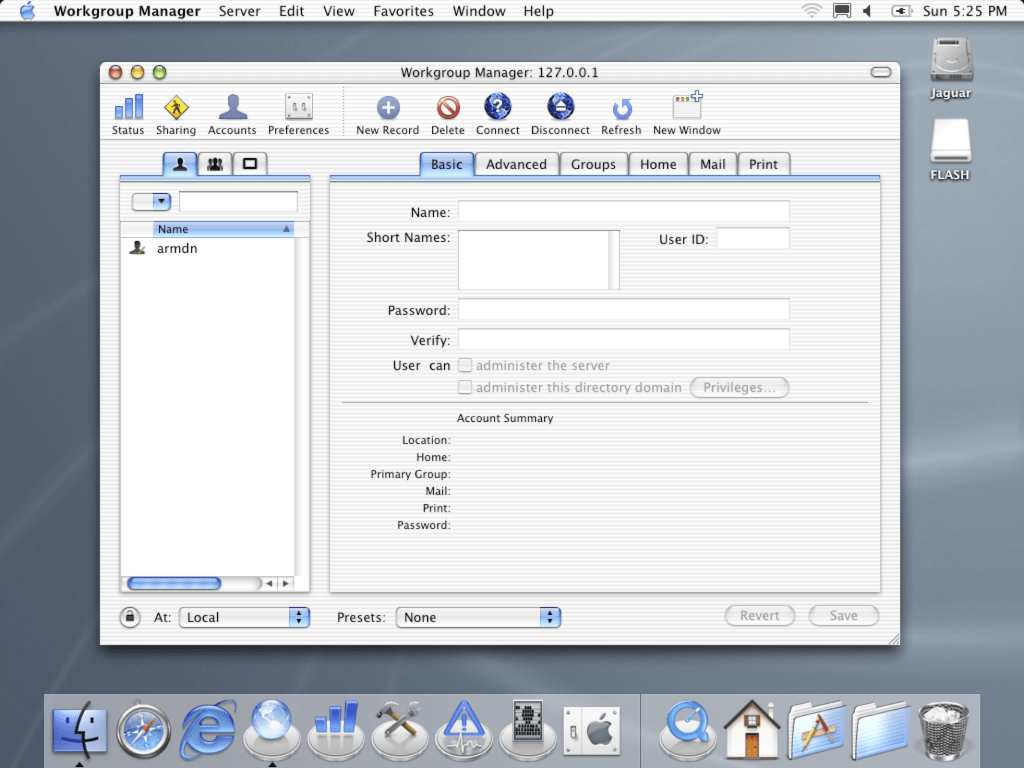Image resolution: width=1024 pixels, height=768 pixels.
Task: Click the New Record icon
Action: [388, 108]
